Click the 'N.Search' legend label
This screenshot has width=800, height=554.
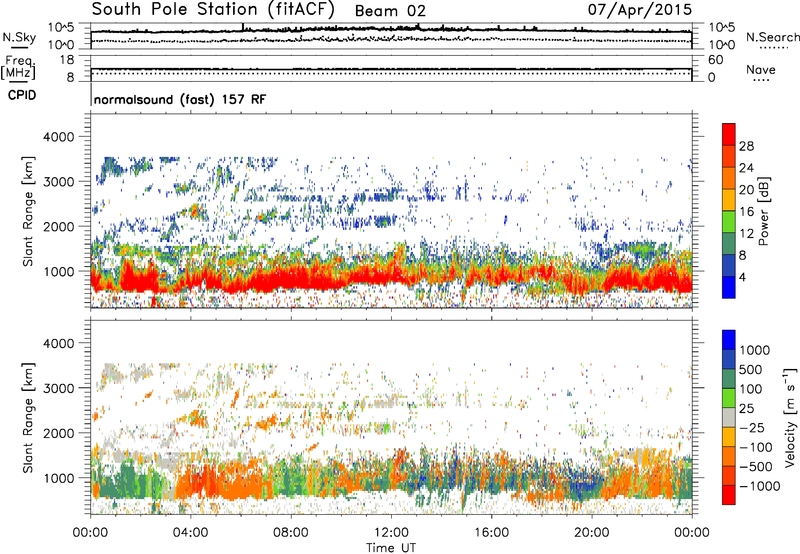coord(772,37)
